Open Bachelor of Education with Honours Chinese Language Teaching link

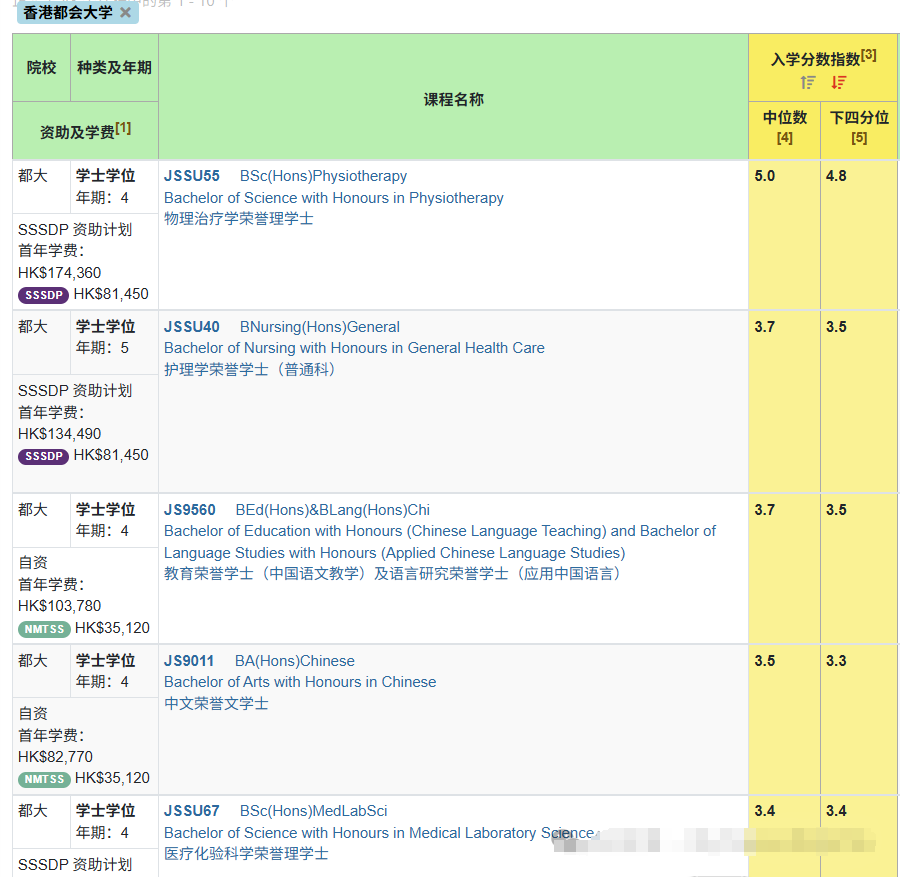pyautogui.click(x=440, y=542)
